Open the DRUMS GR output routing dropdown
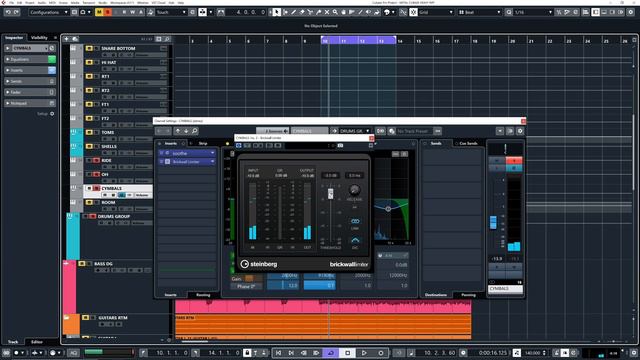Screen dimensions: 640x360 (x=355, y=131)
